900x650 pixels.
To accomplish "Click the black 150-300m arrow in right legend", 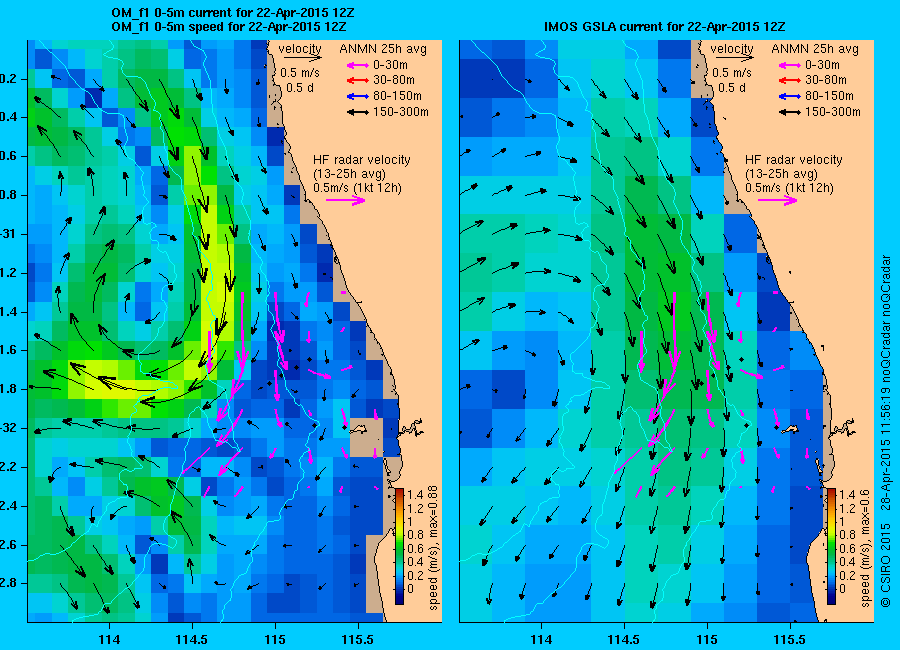I will coord(789,113).
